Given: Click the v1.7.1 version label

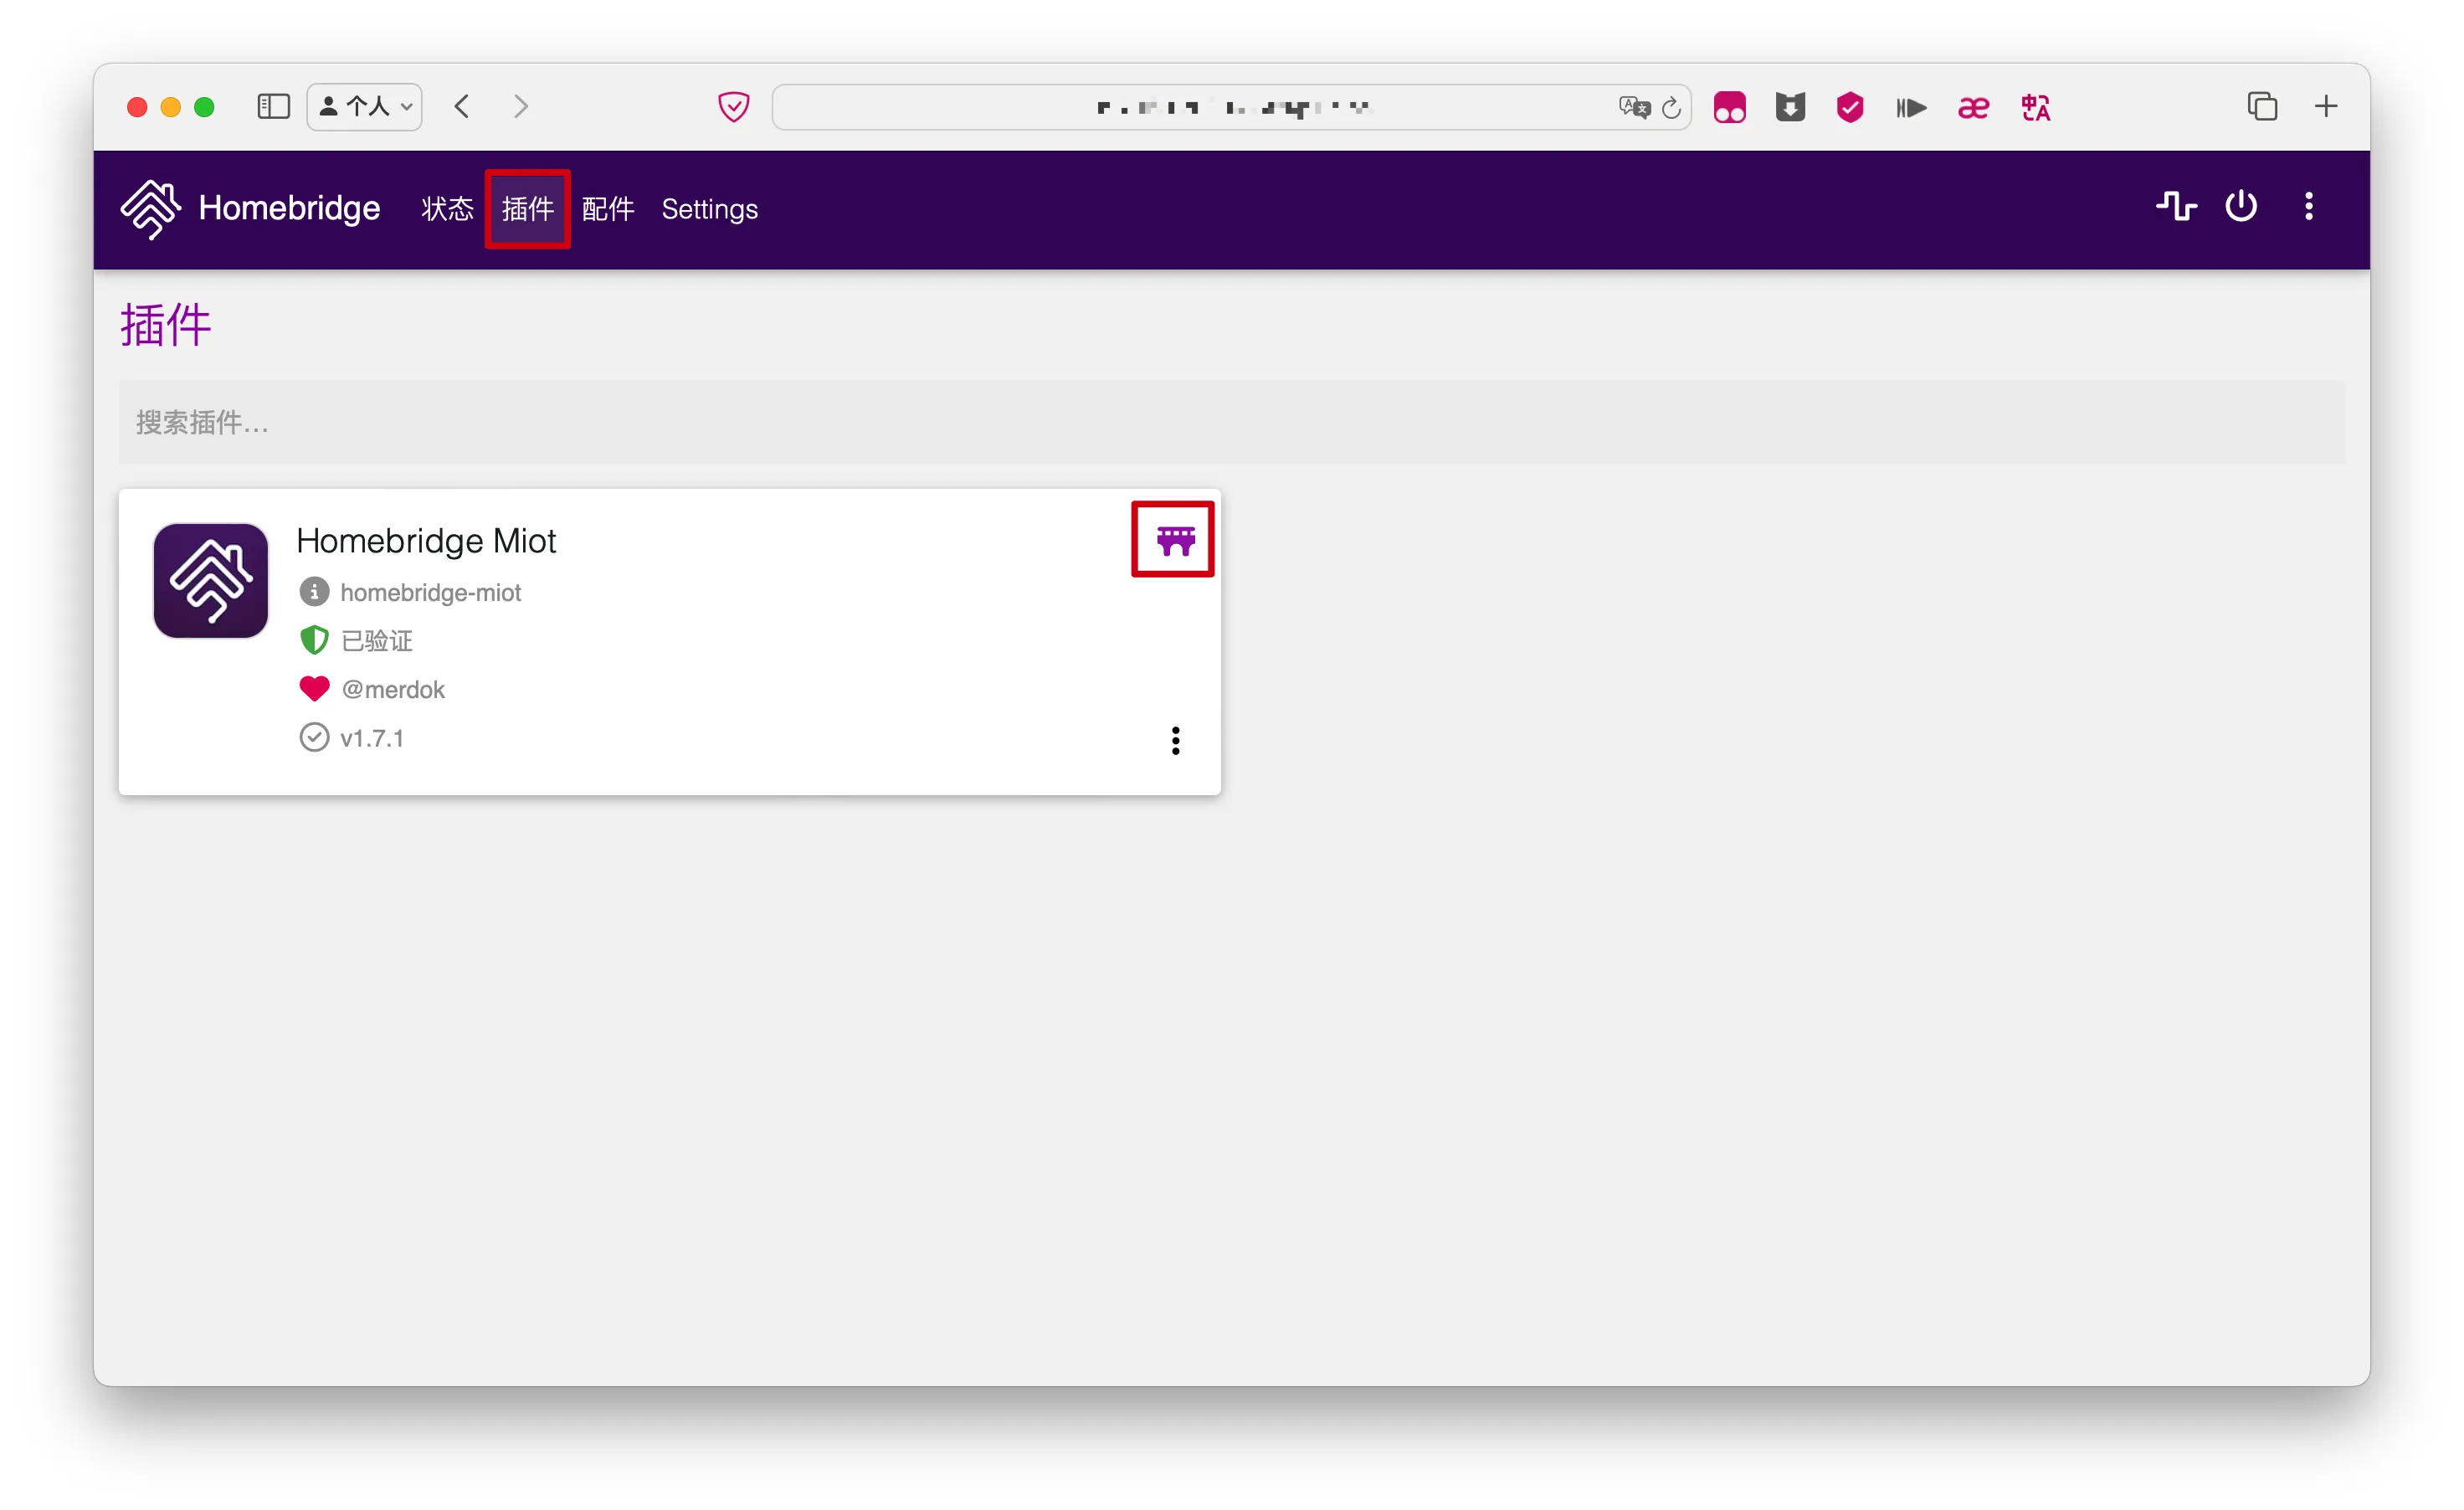Looking at the screenshot, I should coord(372,738).
